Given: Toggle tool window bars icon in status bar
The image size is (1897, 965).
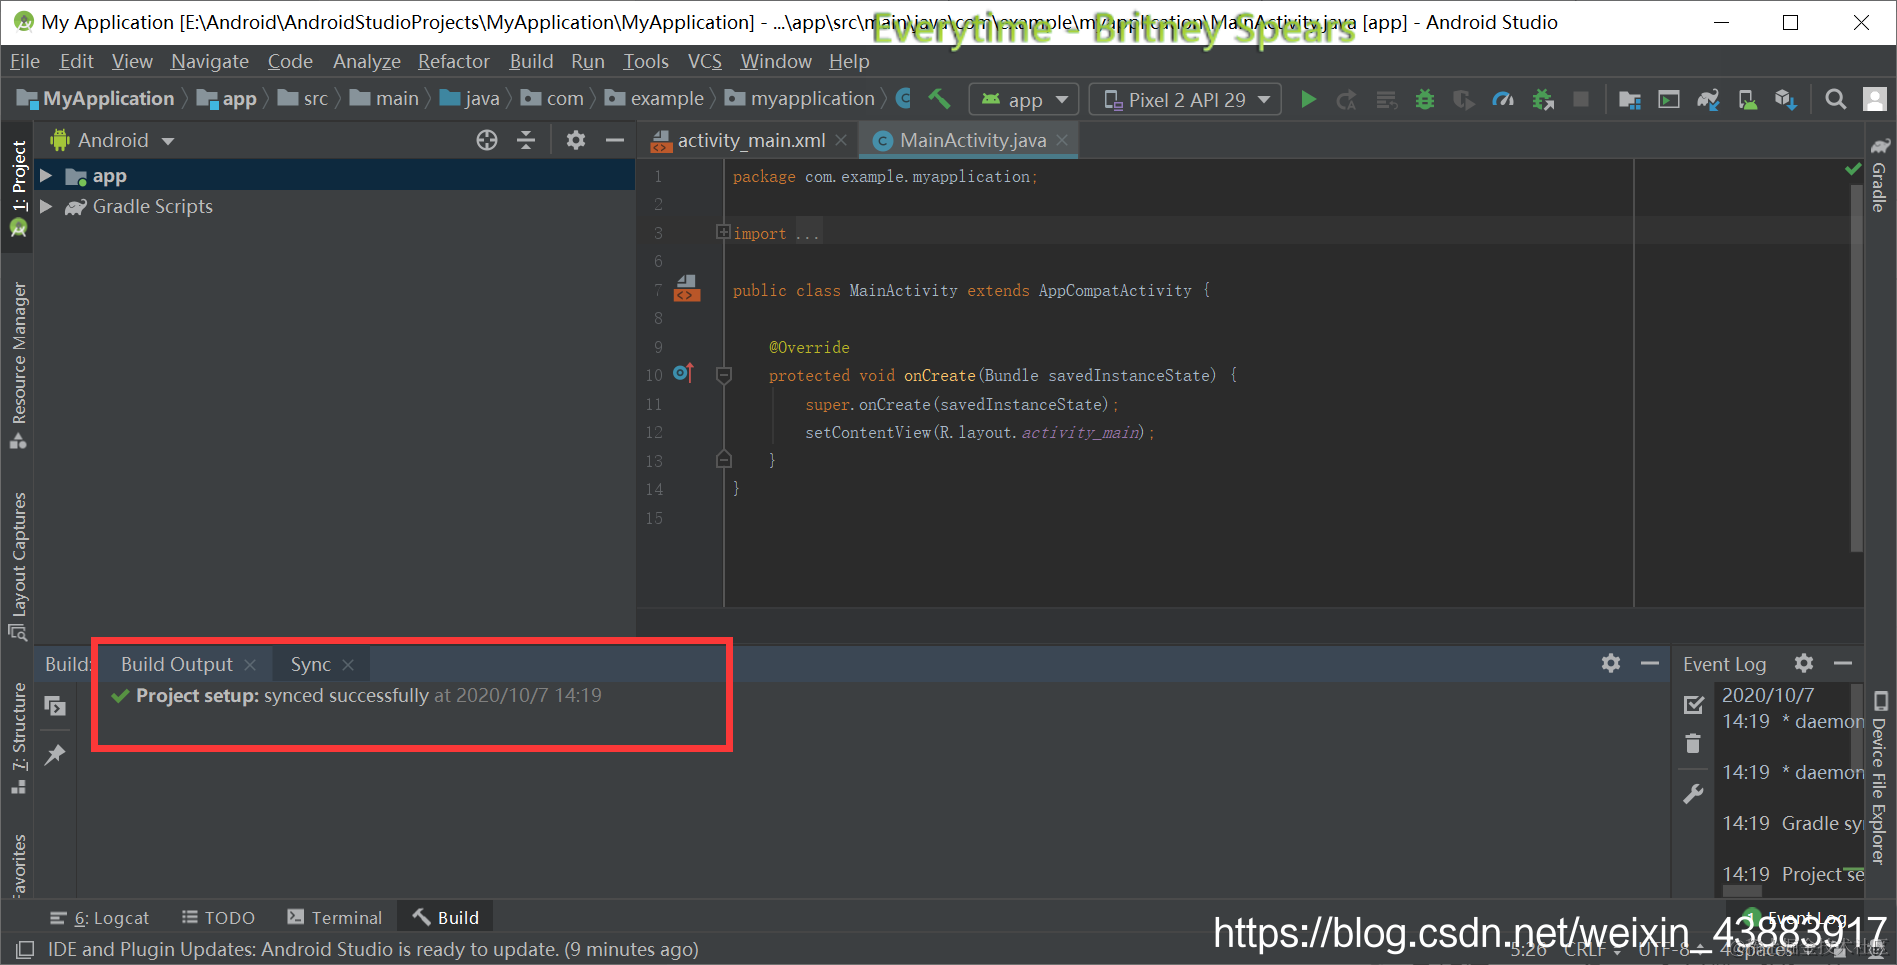Looking at the screenshot, I should click(x=25, y=949).
